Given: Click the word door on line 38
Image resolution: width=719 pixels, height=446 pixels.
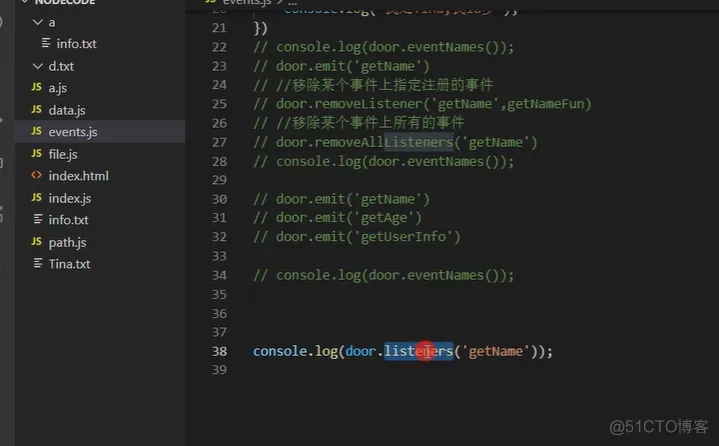Looking at the screenshot, I should pos(360,352).
